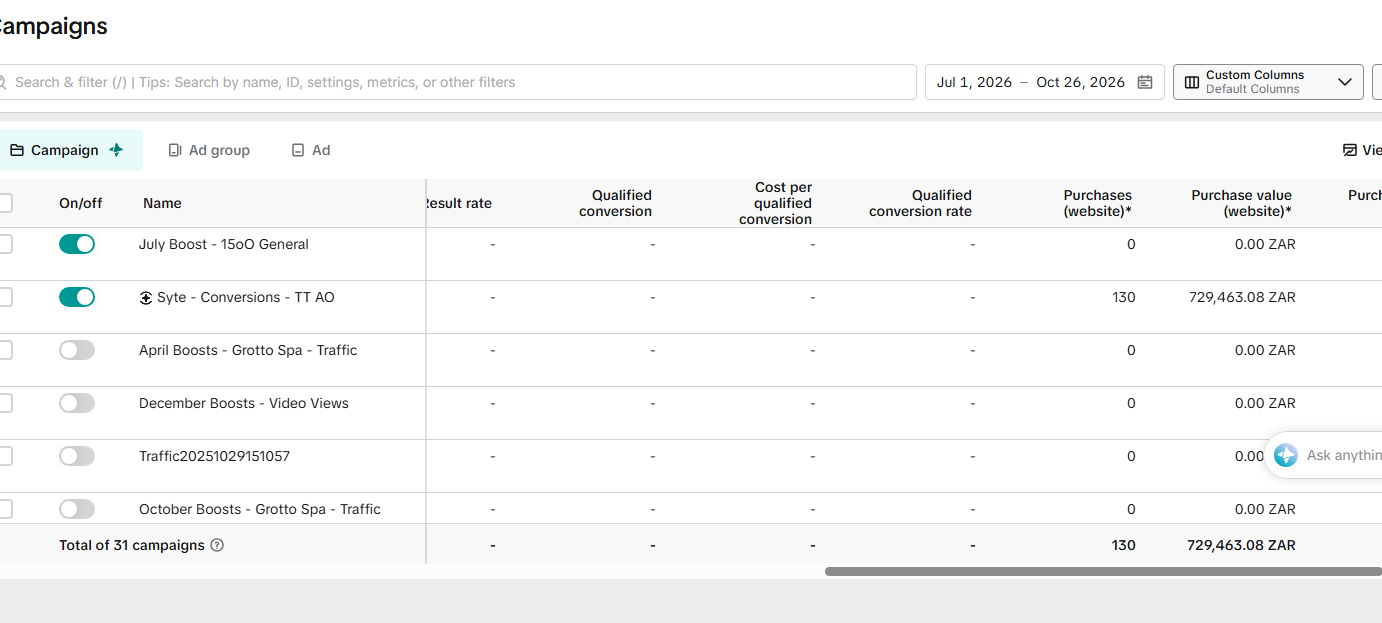Sort by the Name column header
This screenshot has width=1382, height=623.
(x=162, y=203)
